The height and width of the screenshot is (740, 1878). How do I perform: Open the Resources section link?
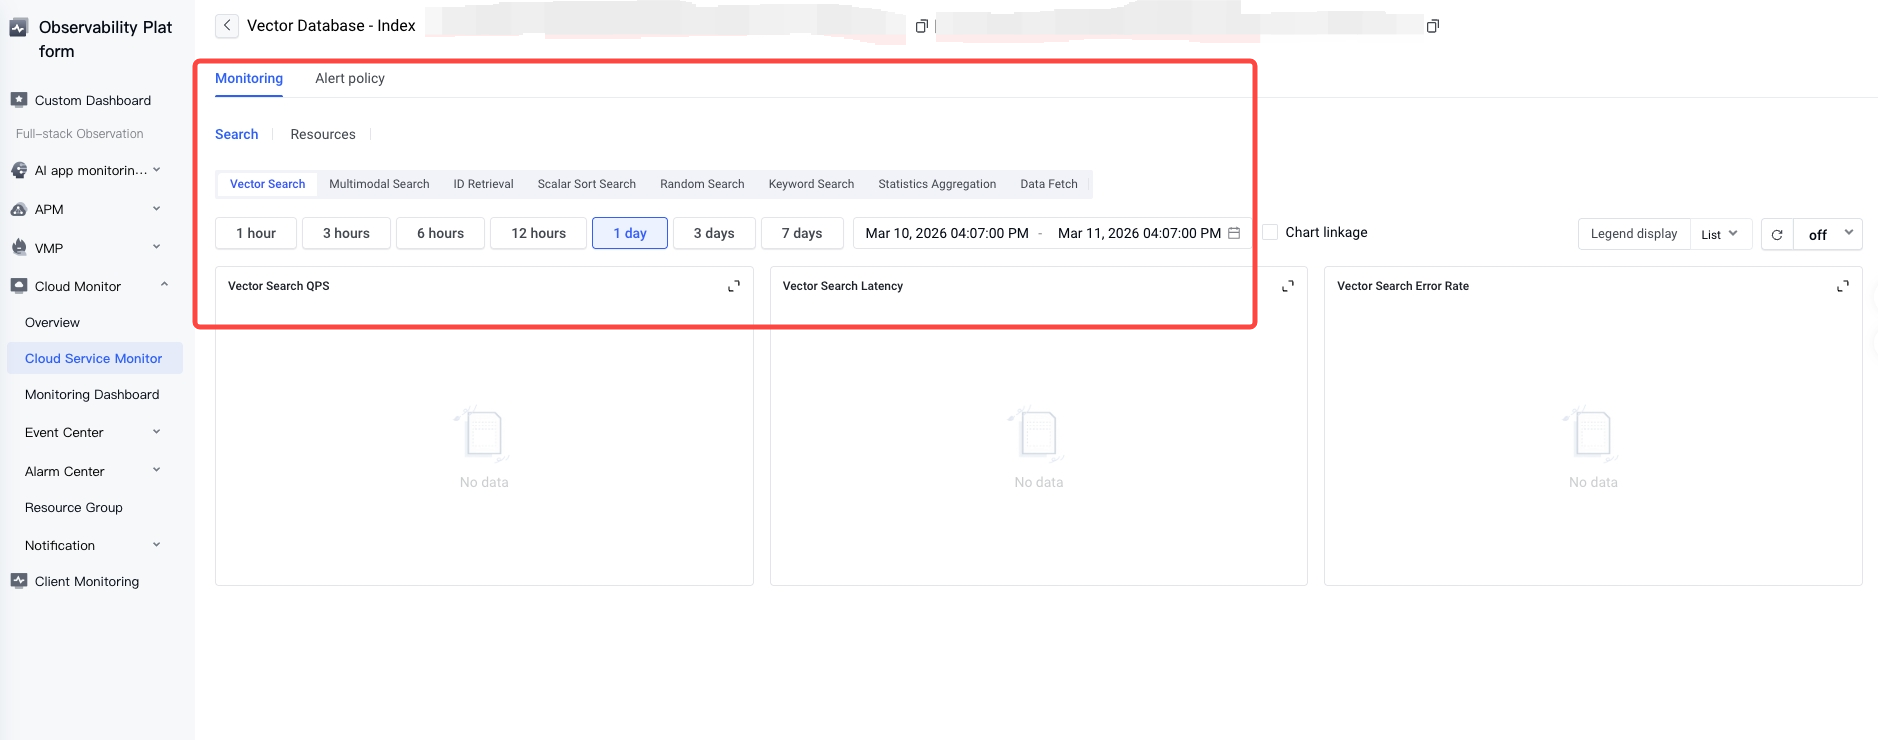(x=323, y=134)
